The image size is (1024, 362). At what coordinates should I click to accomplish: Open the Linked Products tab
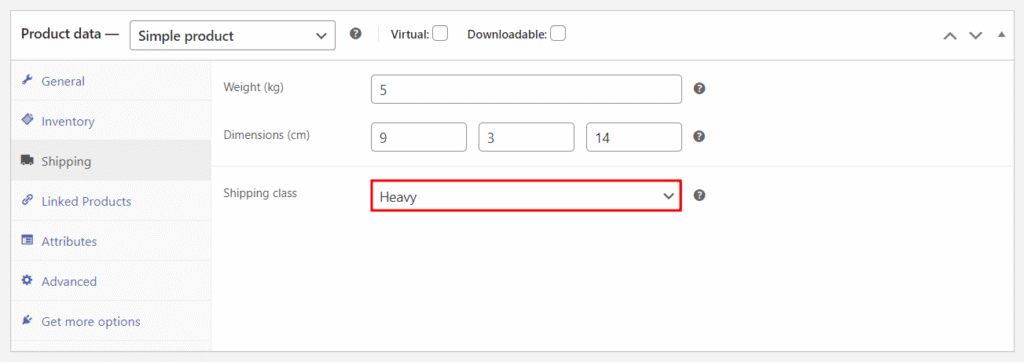111,201
